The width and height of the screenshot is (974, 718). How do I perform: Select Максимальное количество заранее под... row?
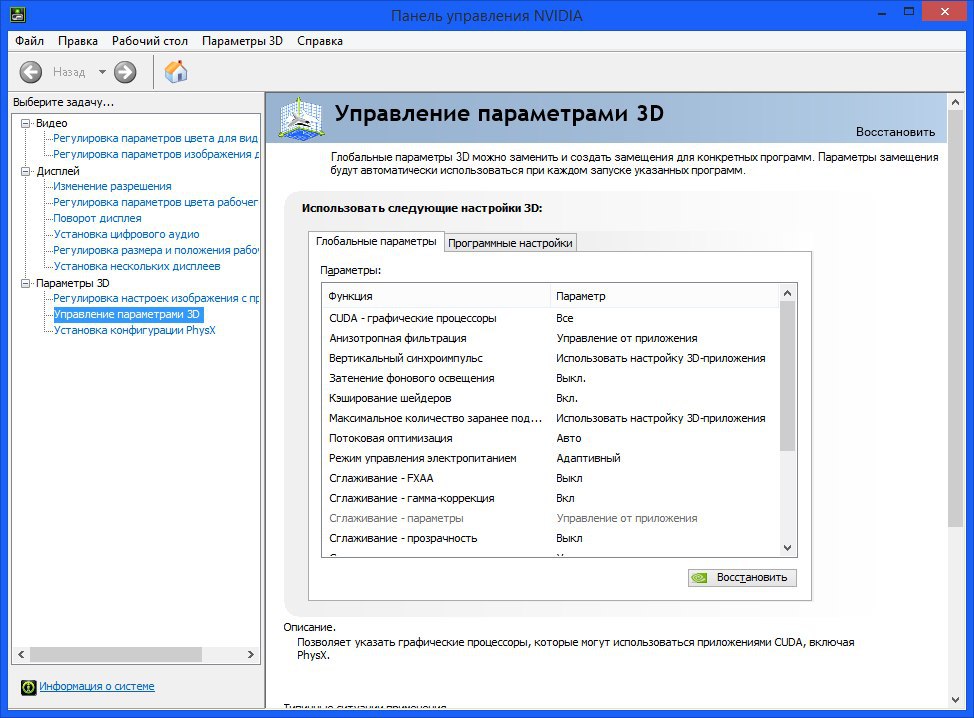pyautogui.click(x=550, y=418)
